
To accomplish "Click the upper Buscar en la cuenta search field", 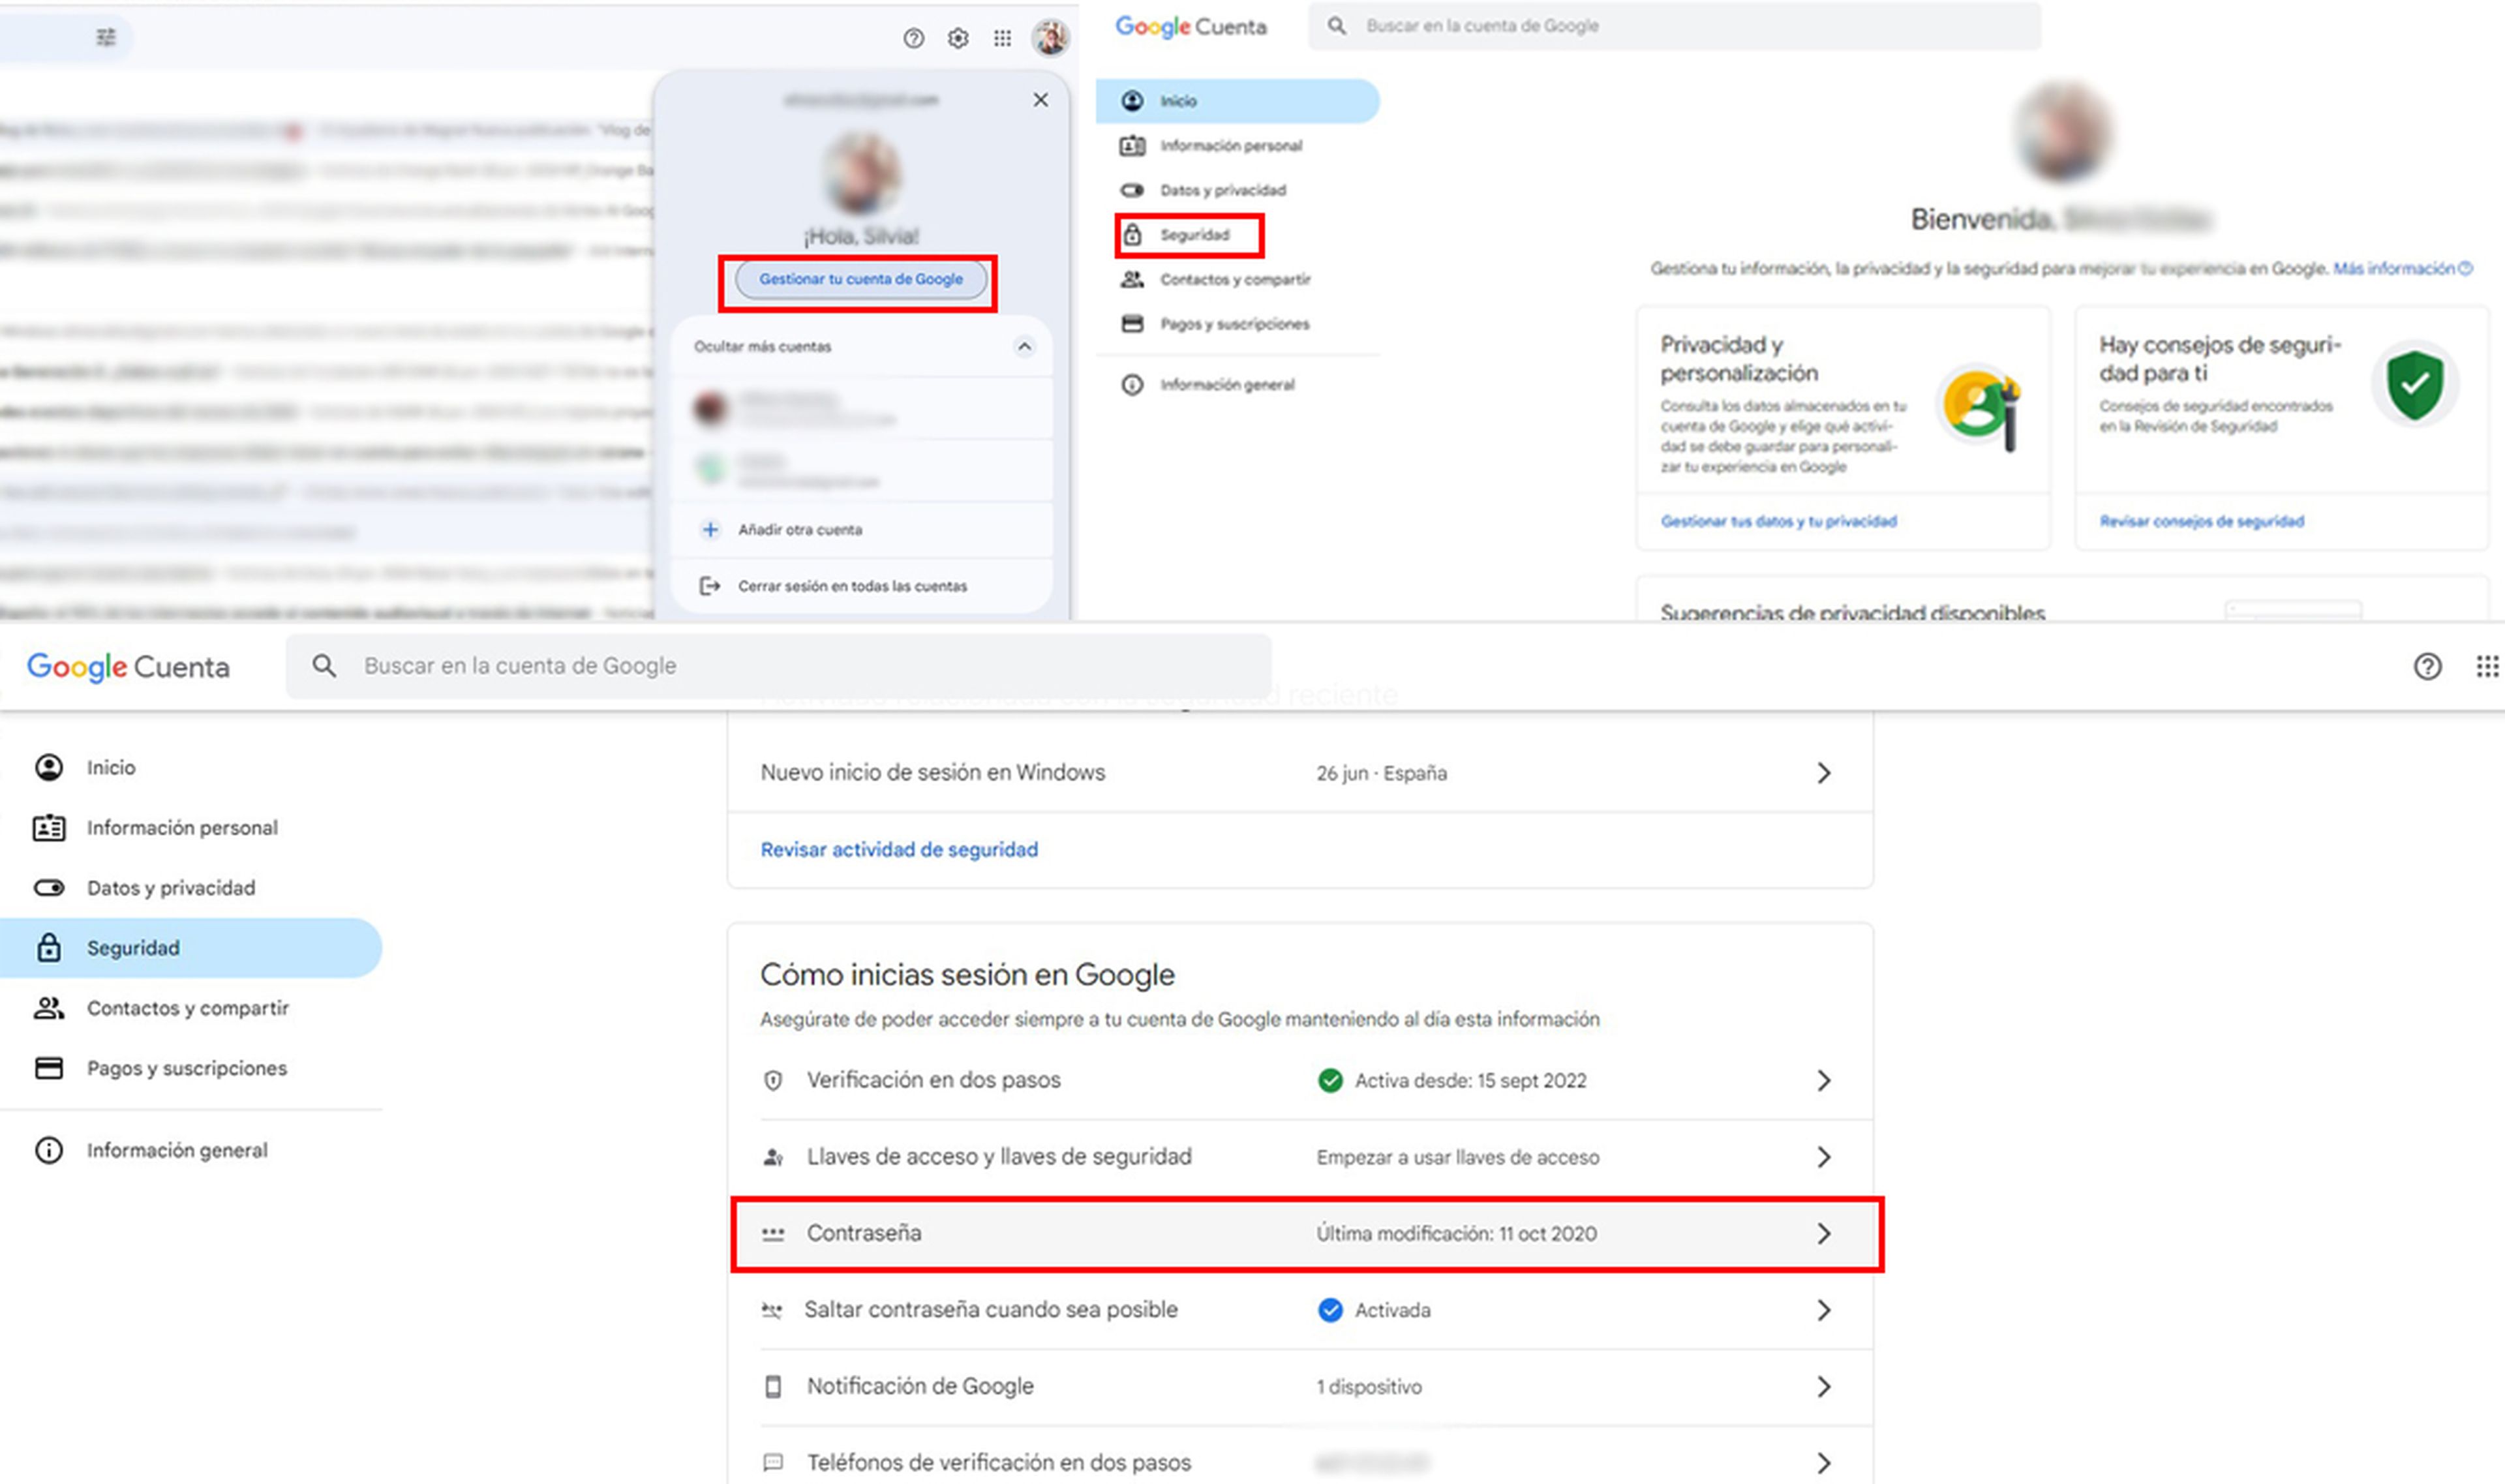I will [x=1675, y=26].
